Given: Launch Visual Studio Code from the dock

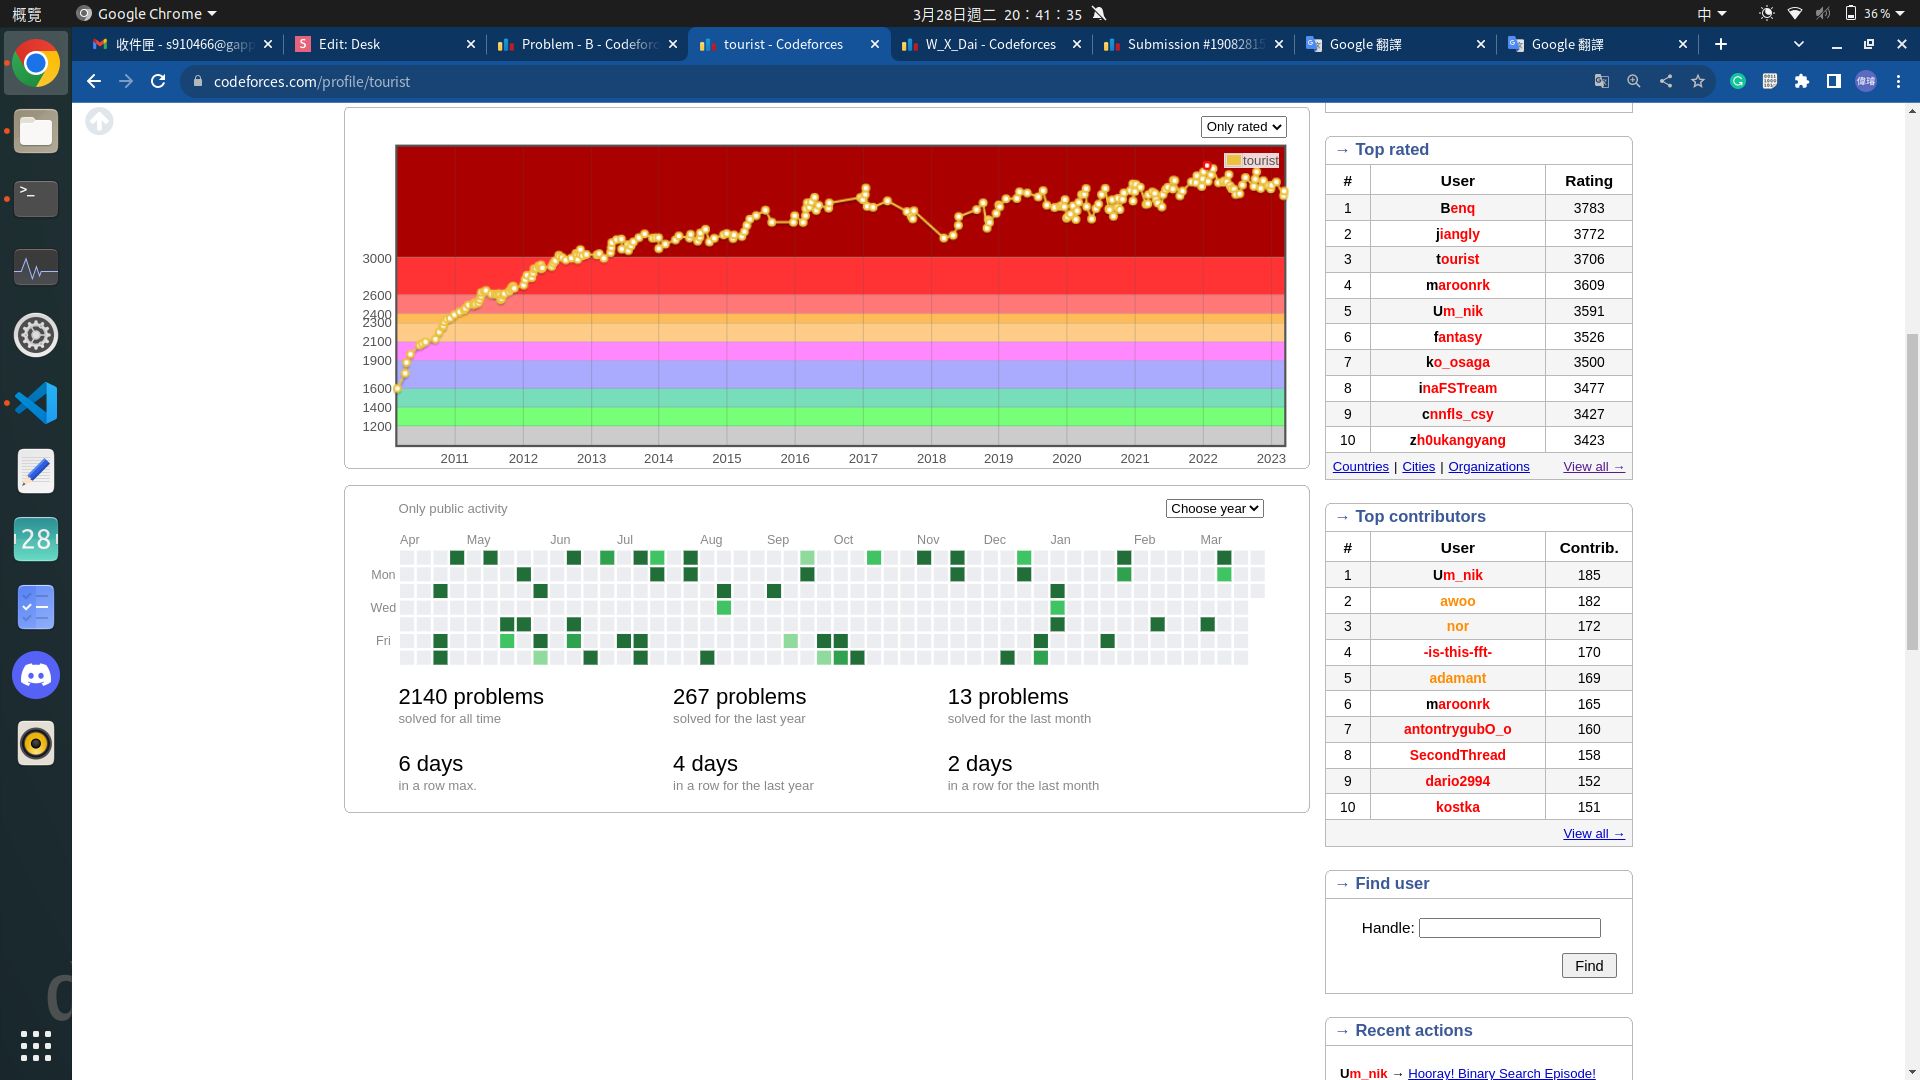Looking at the screenshot, I should point(36,404).
